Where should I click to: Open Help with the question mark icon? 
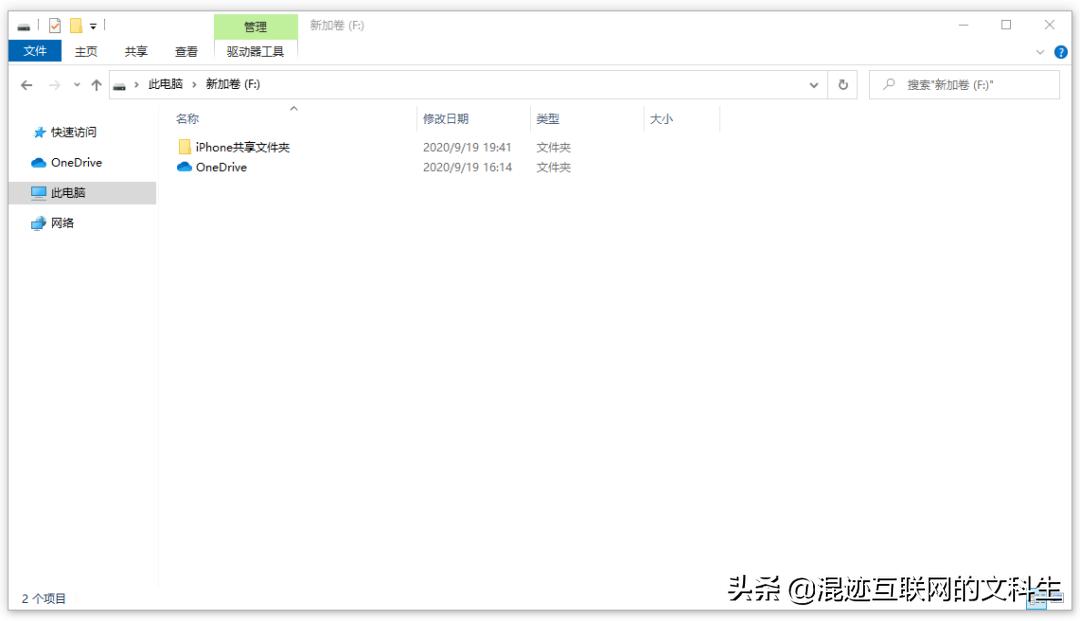tap(1061, 51)
